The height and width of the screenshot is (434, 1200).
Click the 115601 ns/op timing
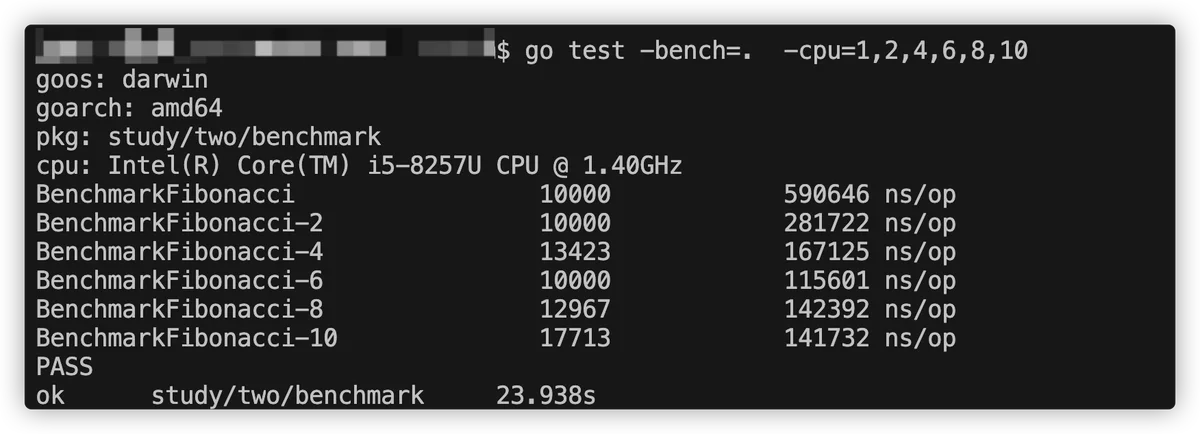(x=870, y=281)
